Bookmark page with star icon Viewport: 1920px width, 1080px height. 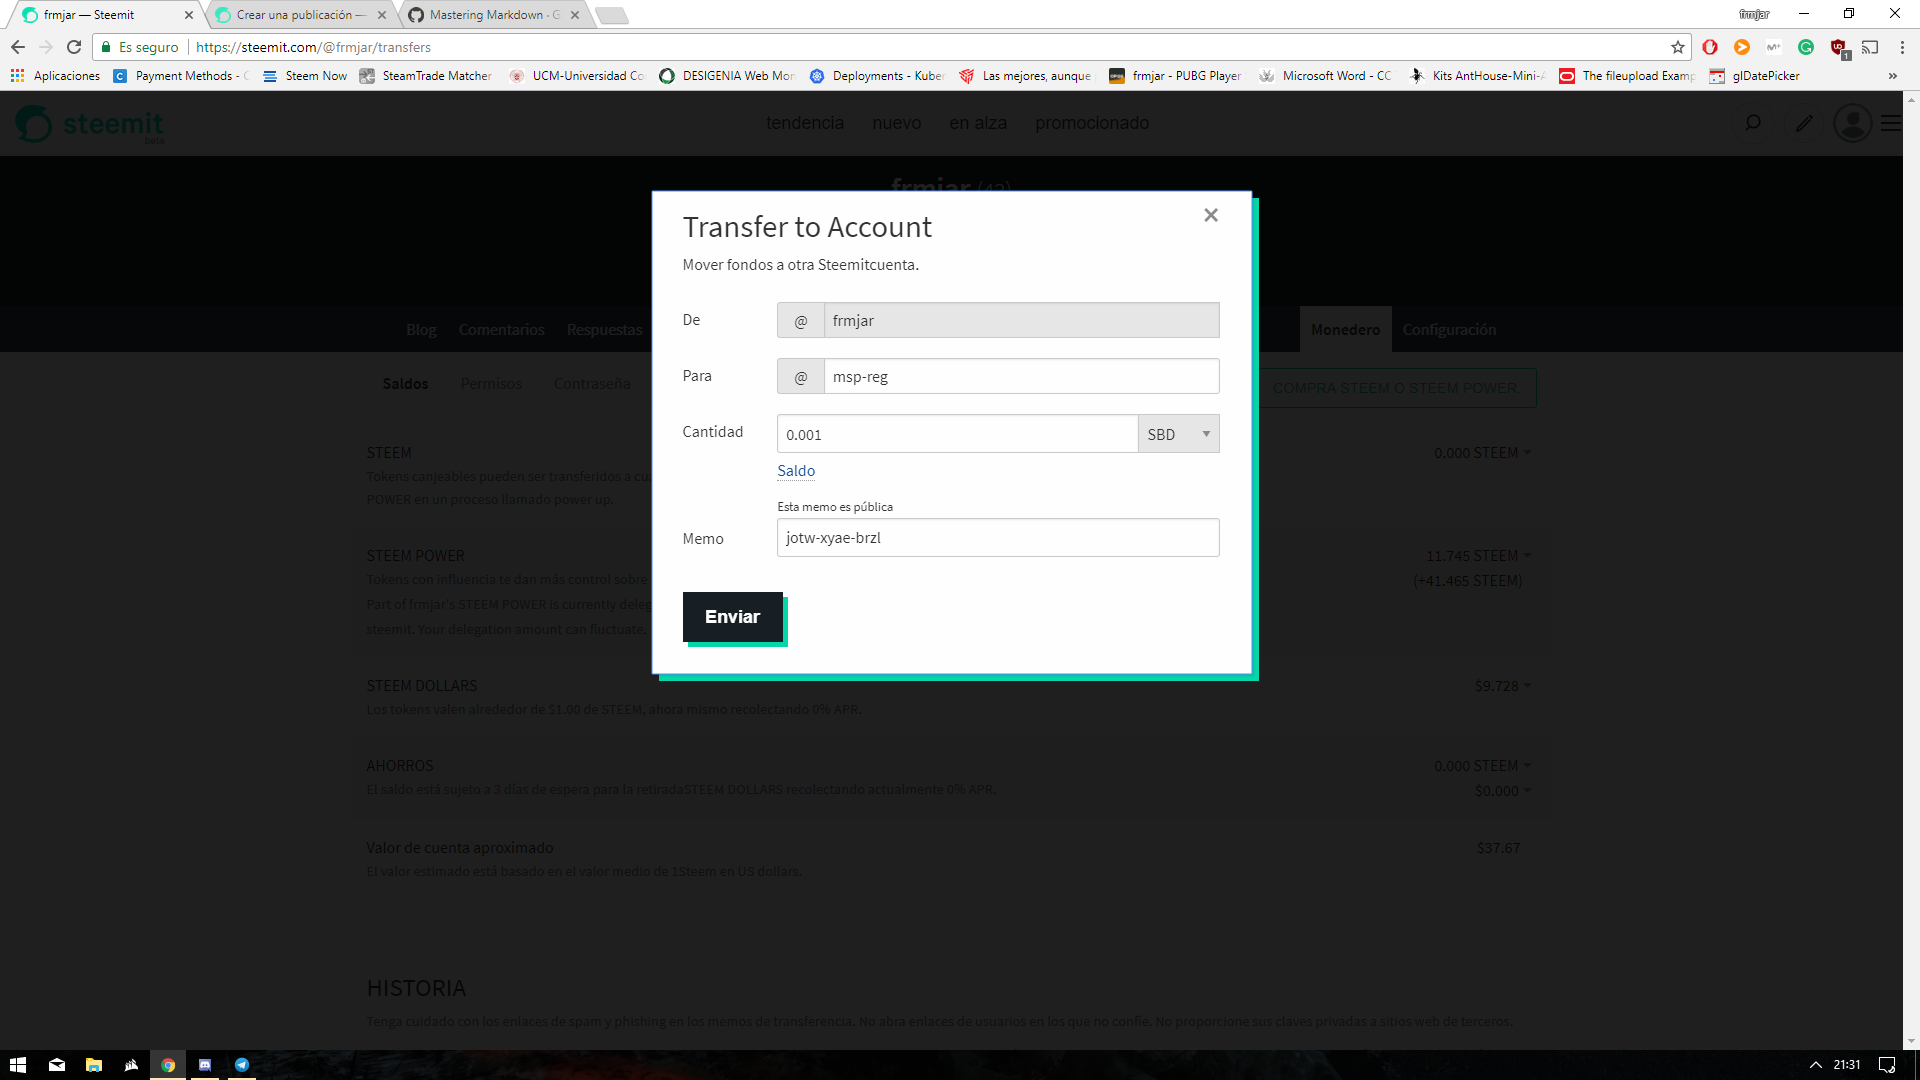point(1678,47)
